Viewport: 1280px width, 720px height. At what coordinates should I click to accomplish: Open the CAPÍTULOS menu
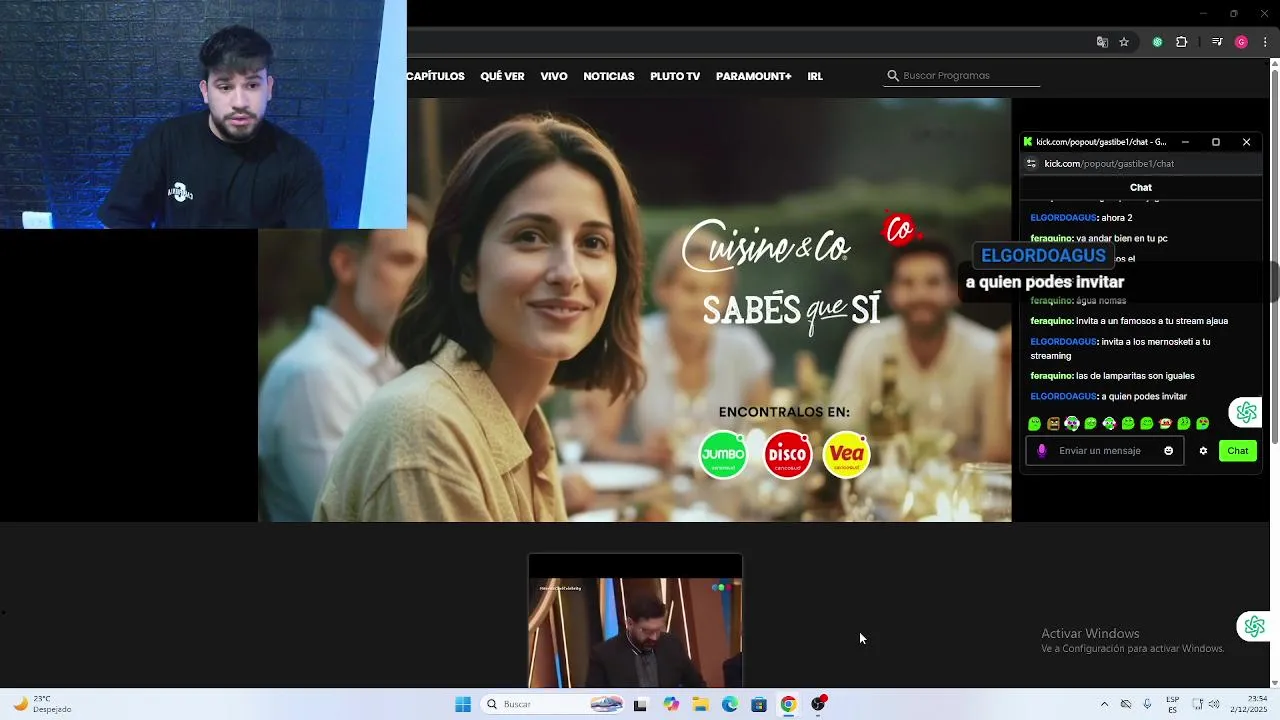click(x=435, y=76)
